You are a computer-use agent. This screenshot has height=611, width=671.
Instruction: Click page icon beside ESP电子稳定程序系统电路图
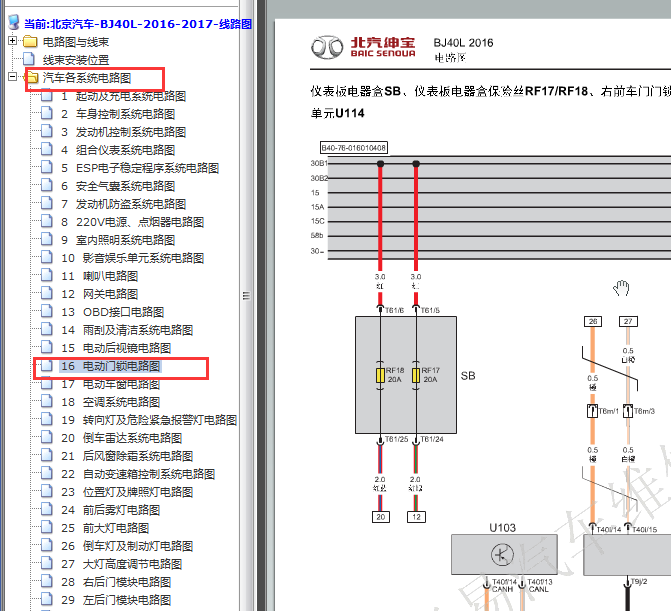tap(47, 167)
